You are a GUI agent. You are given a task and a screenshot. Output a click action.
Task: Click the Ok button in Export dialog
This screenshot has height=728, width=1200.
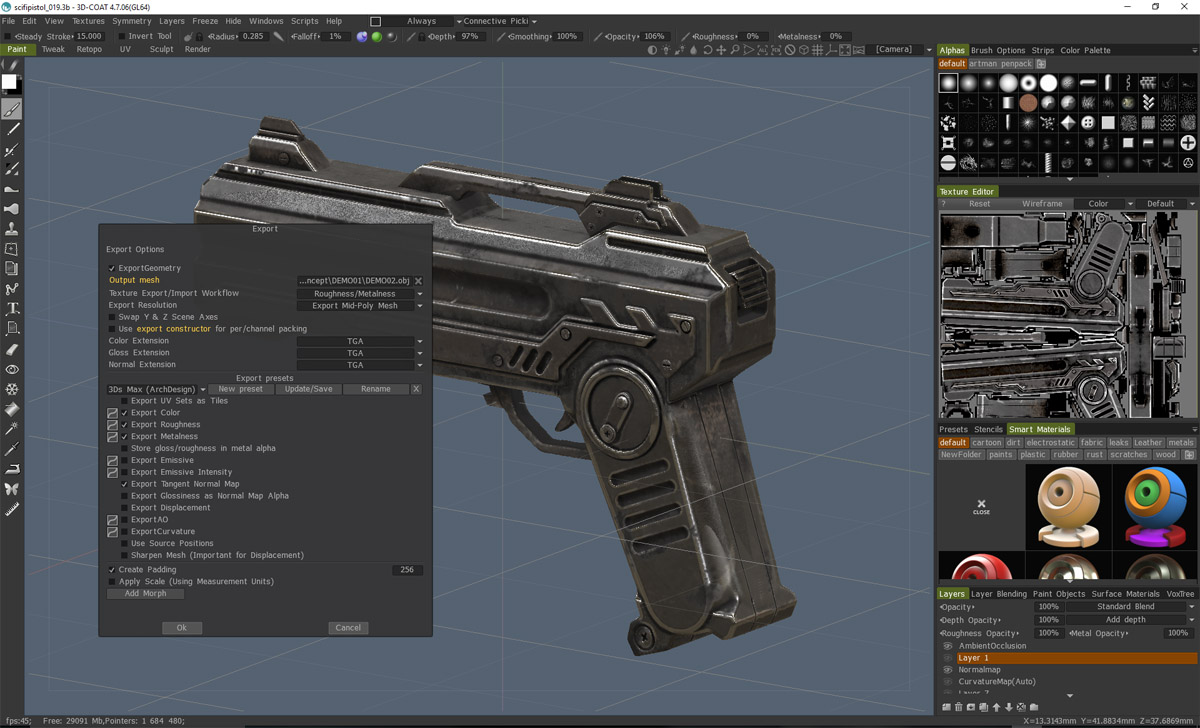click(182, 628)
